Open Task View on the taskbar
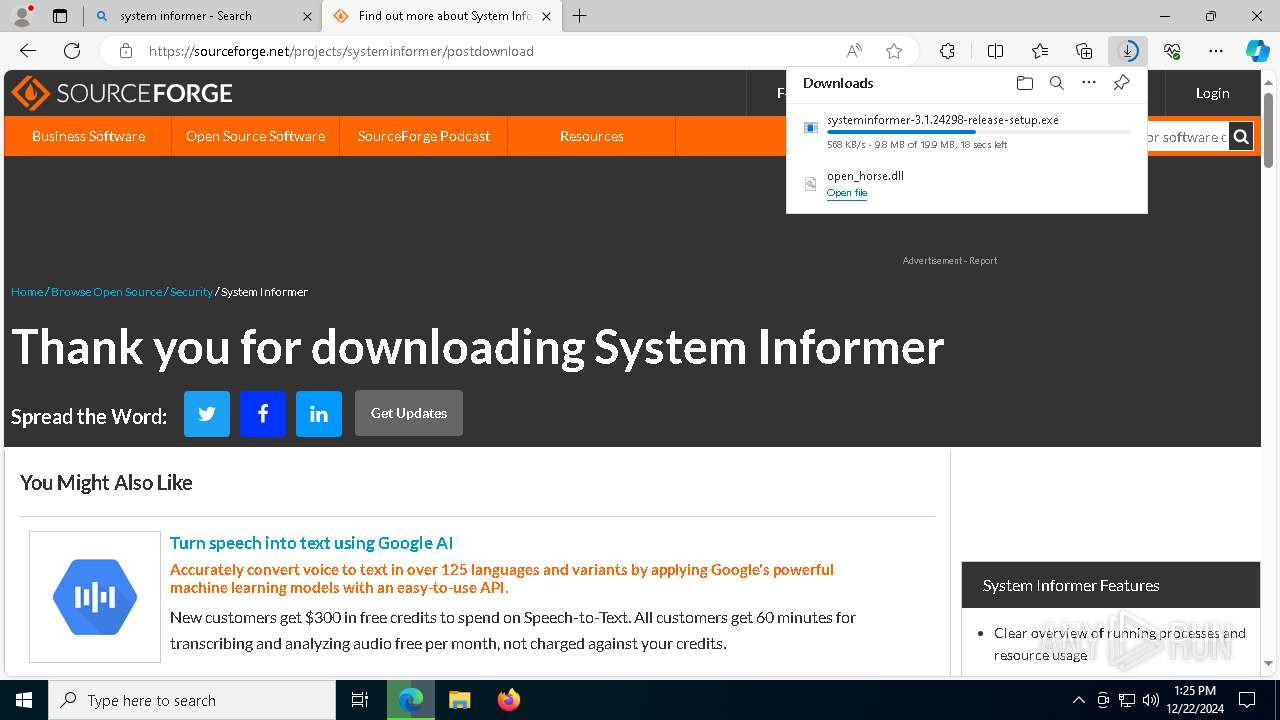Screen dimensions: 1280x720 click(360, 700)
